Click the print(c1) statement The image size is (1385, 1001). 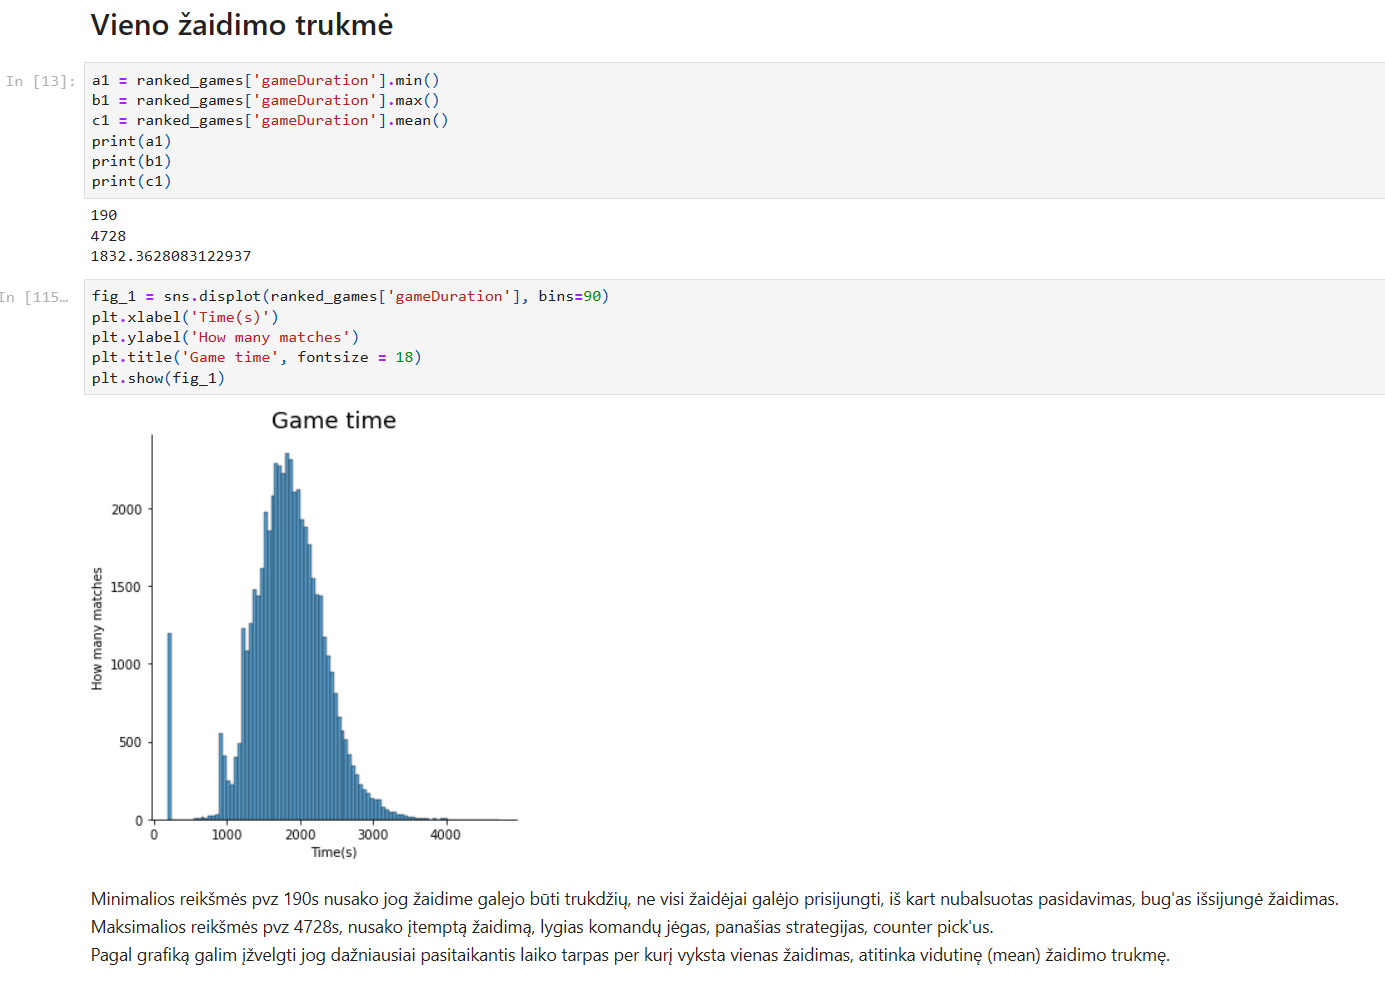click(131, 181)
